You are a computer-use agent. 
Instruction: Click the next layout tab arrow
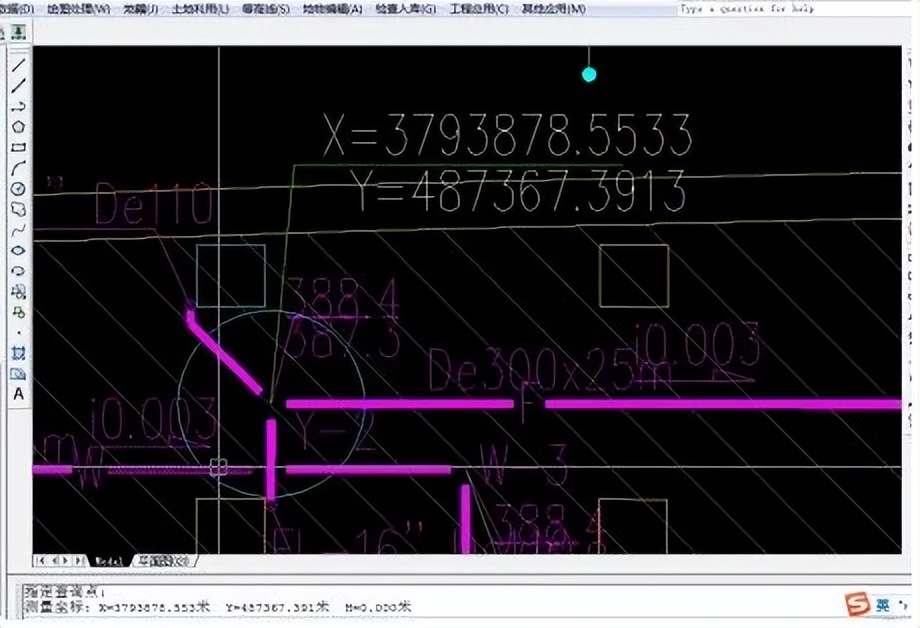pyautogui.click(x=66, y=561)
